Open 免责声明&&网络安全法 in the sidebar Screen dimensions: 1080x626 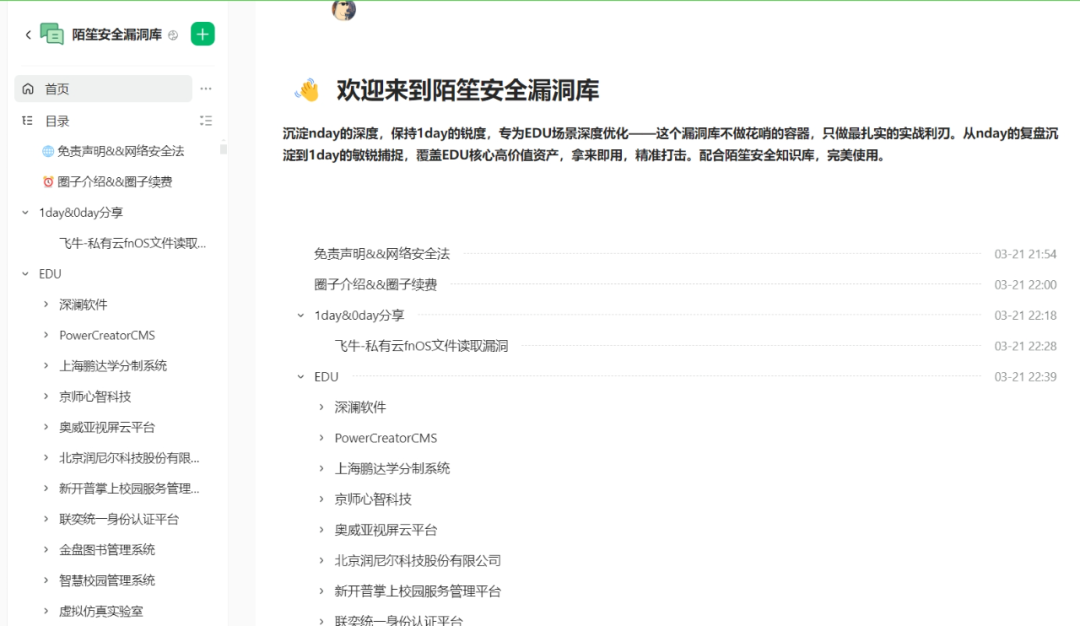pos(121,151)
